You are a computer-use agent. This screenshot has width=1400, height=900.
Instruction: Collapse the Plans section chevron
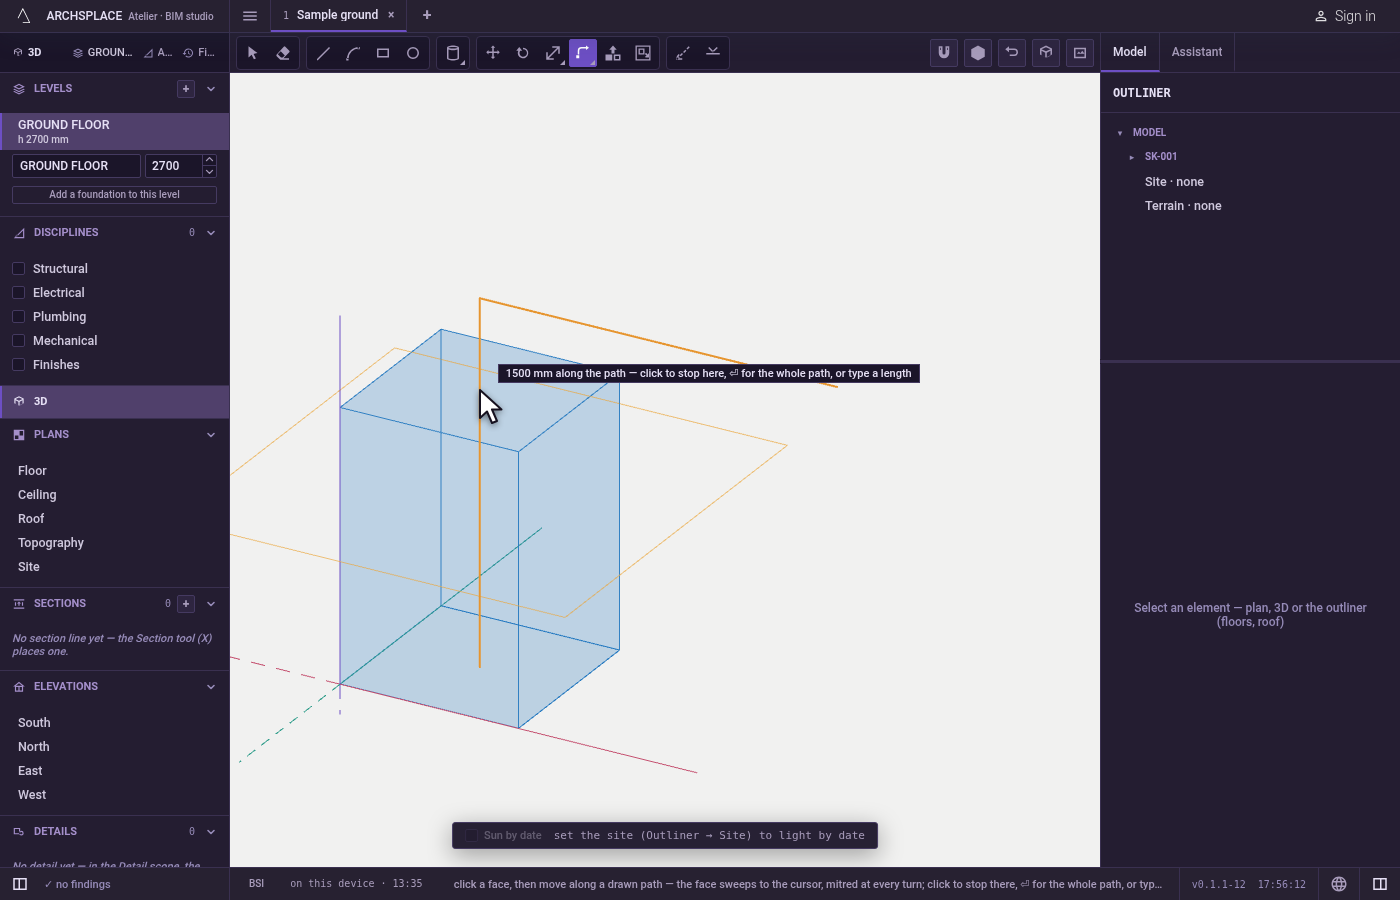[x=211, y=435]
